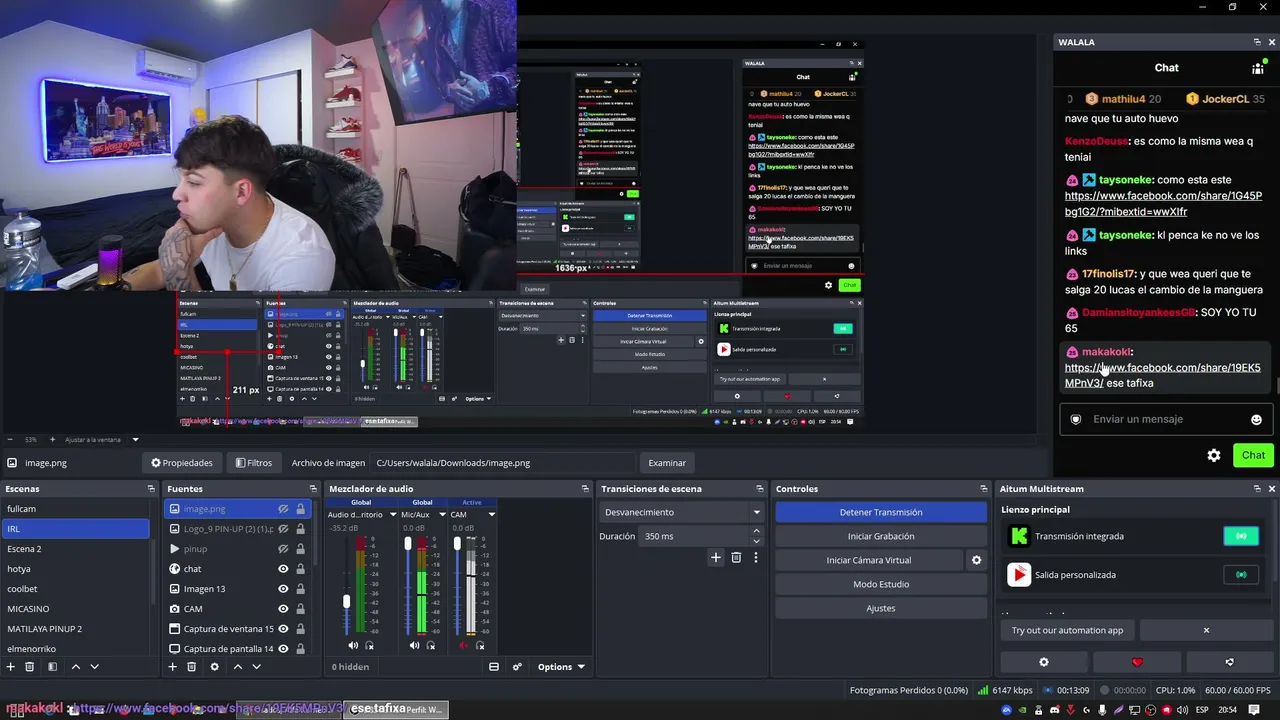Screen dimensions: 1280x720
Task: Toggle Salida personalizada stream output
Action: pos(1241,575)
